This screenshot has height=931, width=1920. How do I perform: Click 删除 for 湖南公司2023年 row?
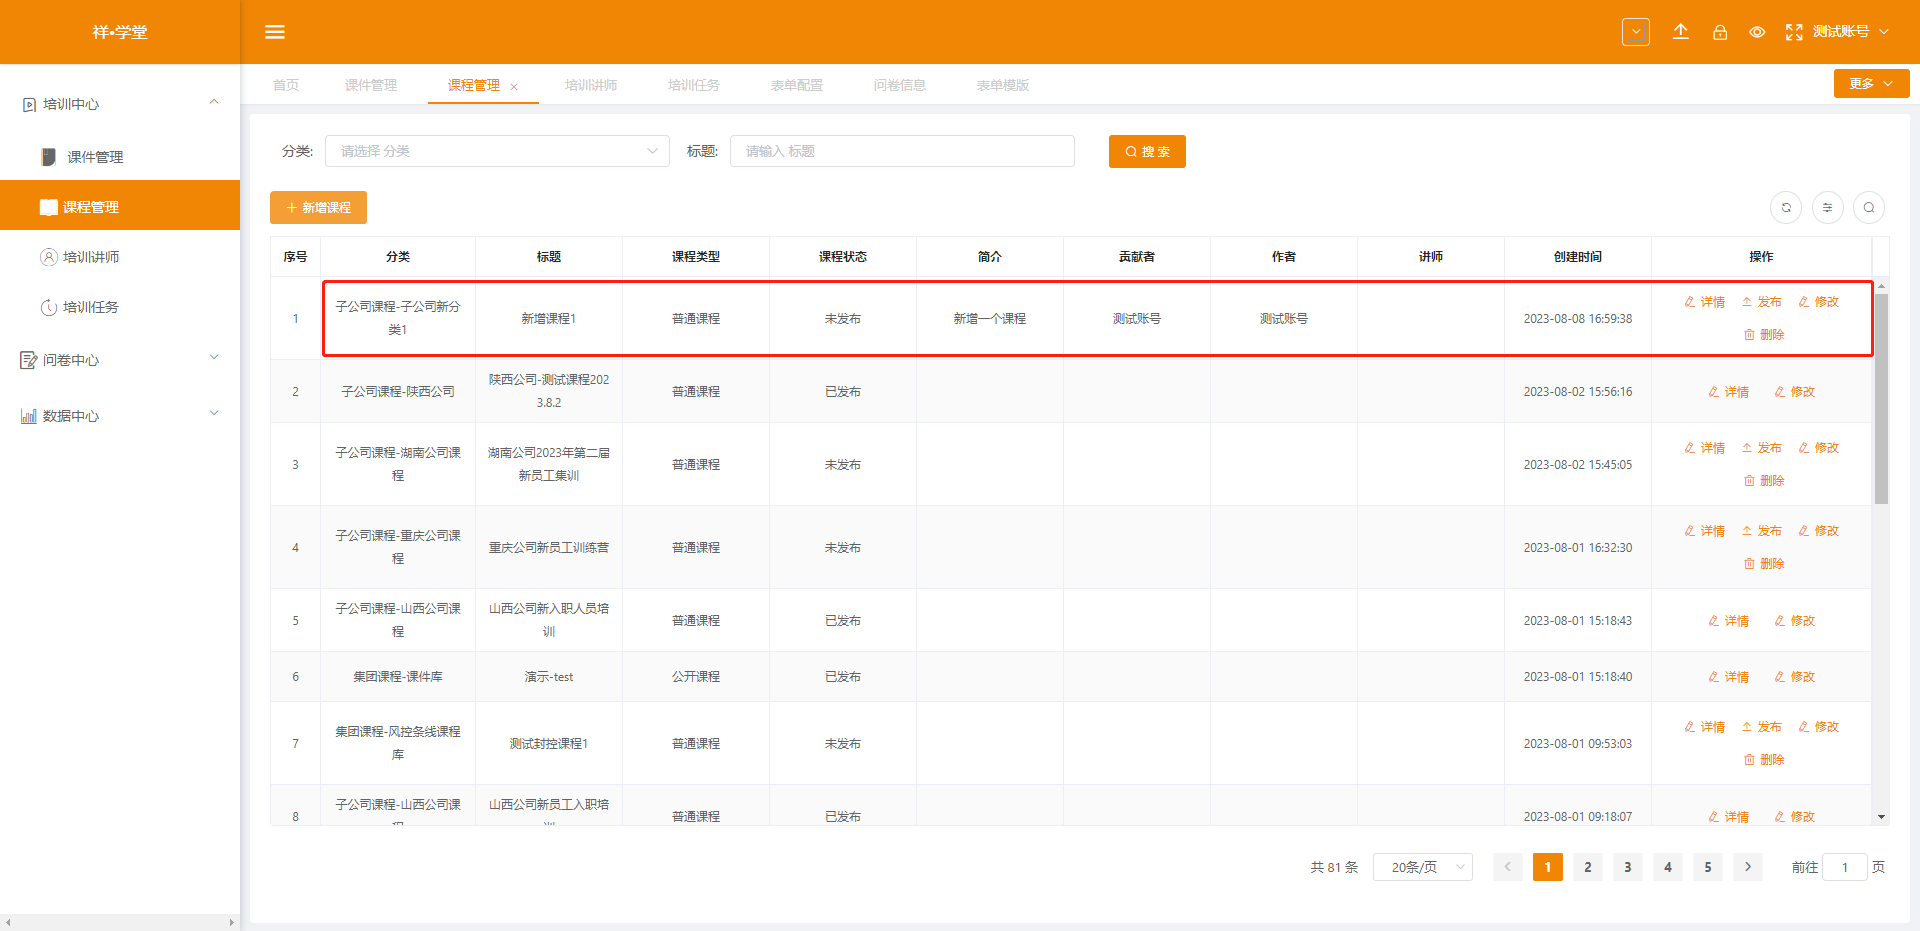pyautogui.click(x=1764, y=481)
